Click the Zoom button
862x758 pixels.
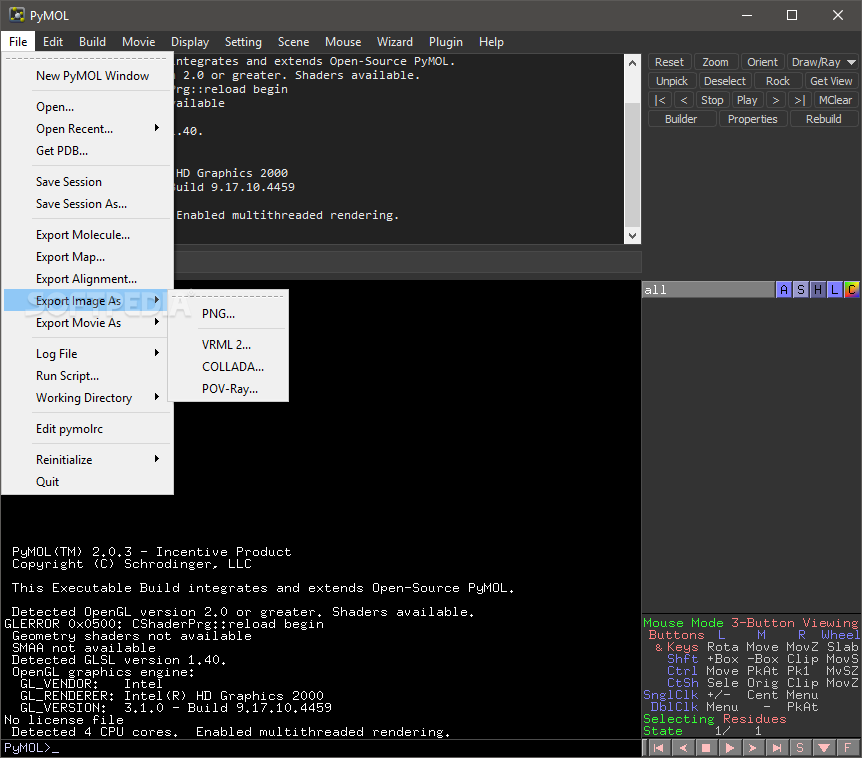tap(715, 62)
